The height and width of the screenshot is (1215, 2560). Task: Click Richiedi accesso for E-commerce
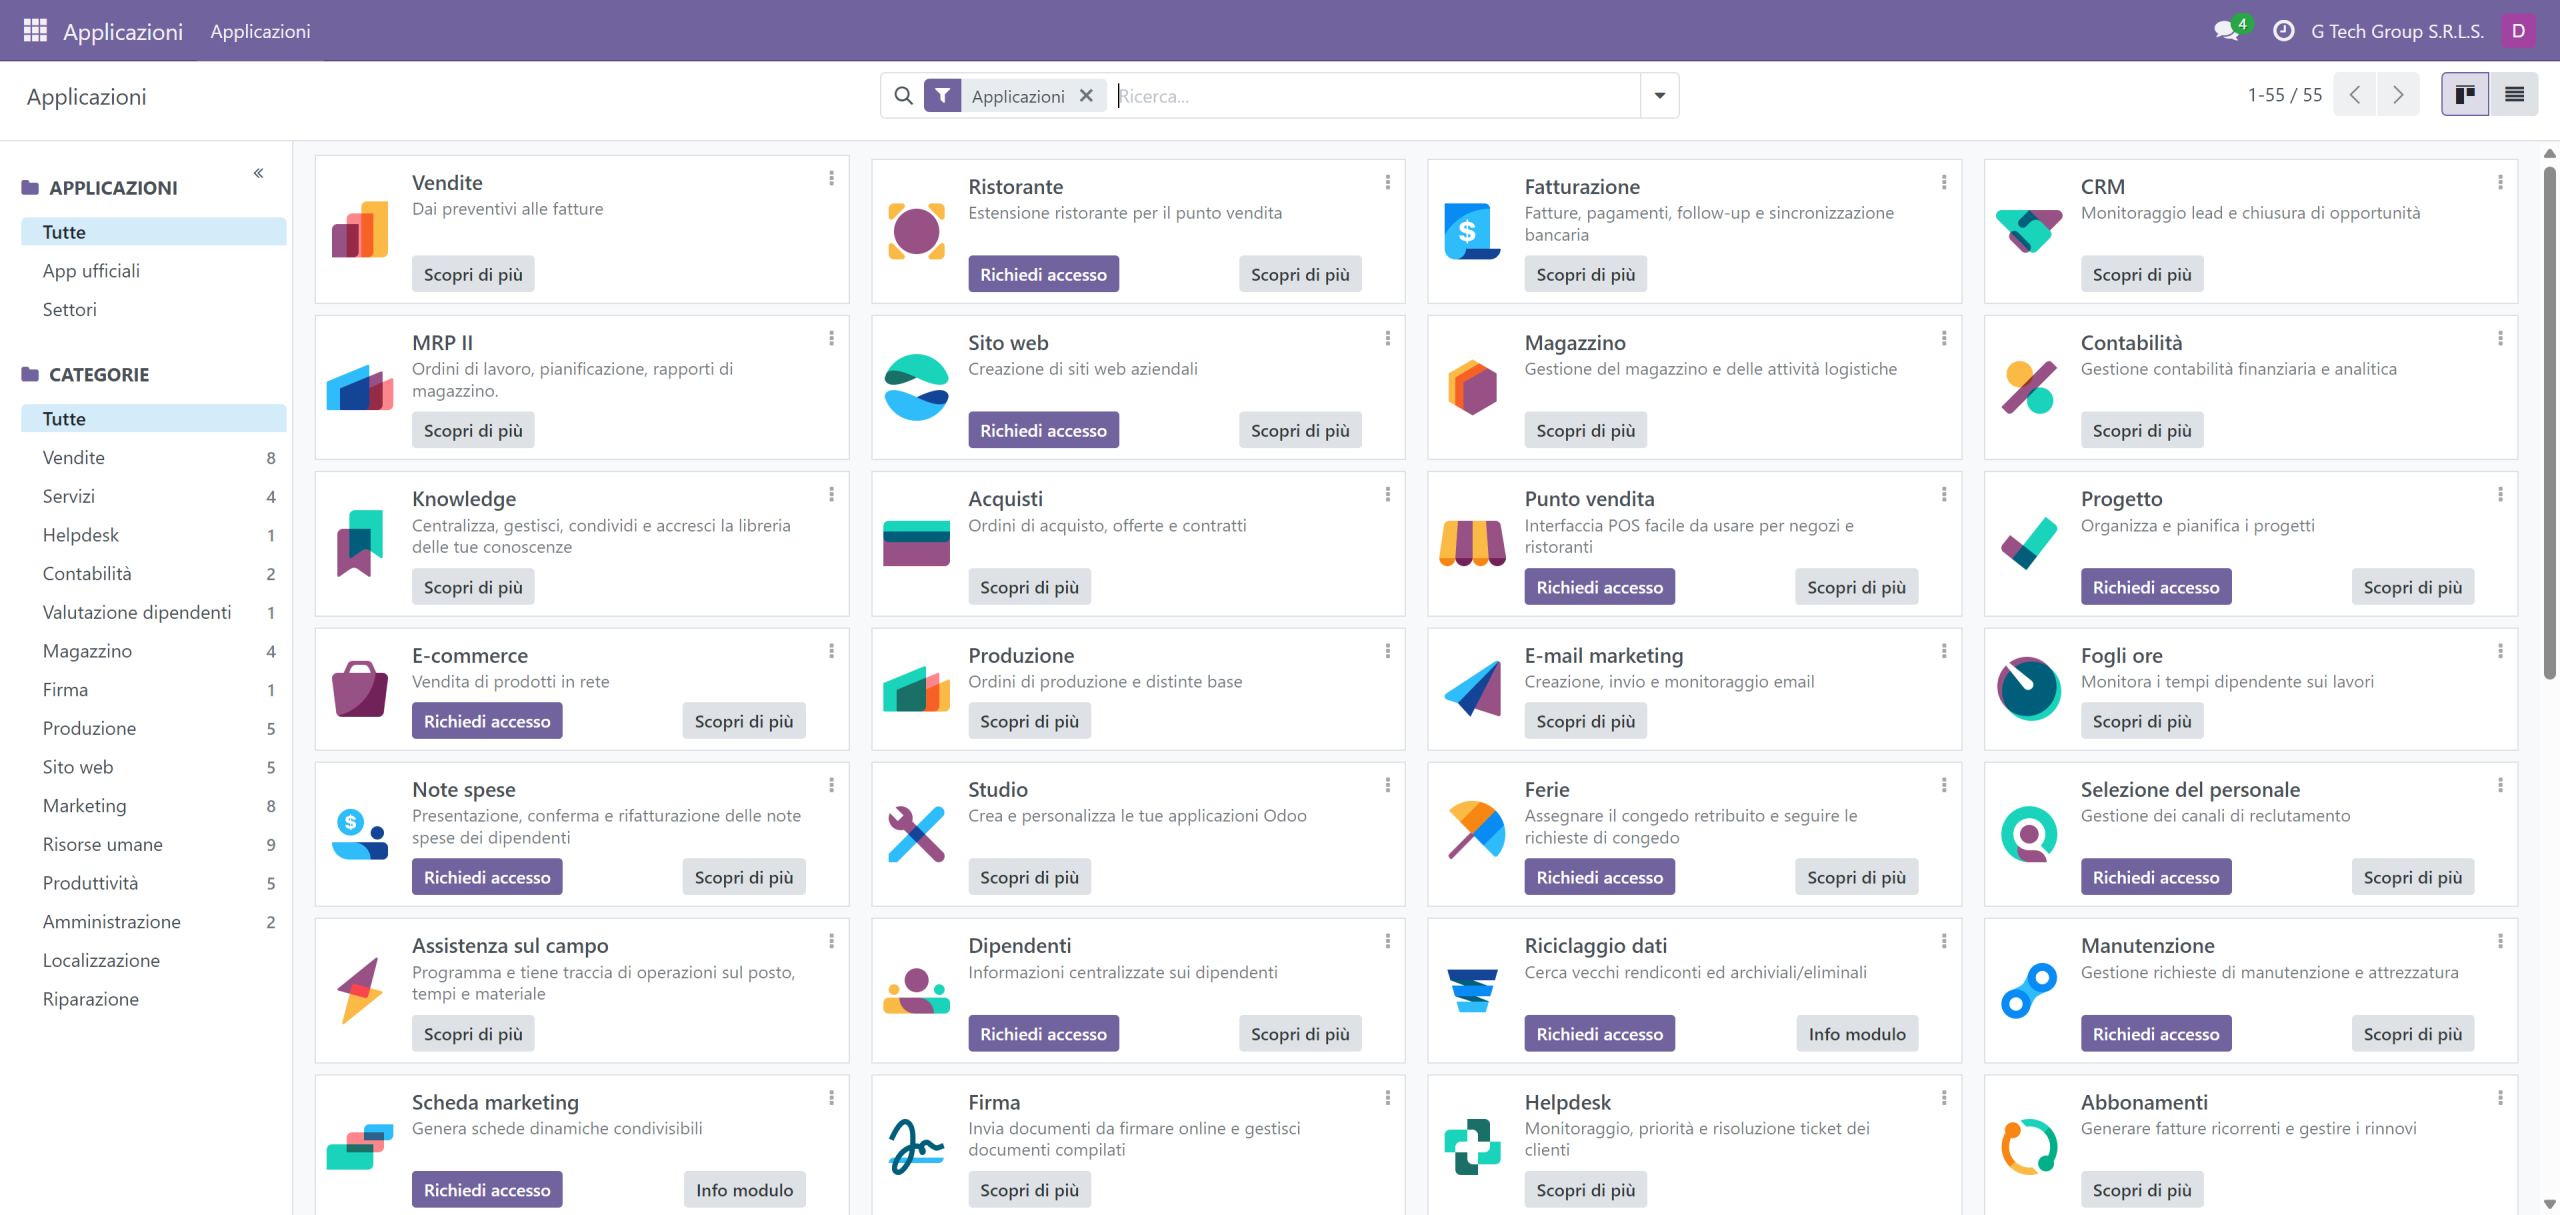pyautogui.click(x=487, y=721)
